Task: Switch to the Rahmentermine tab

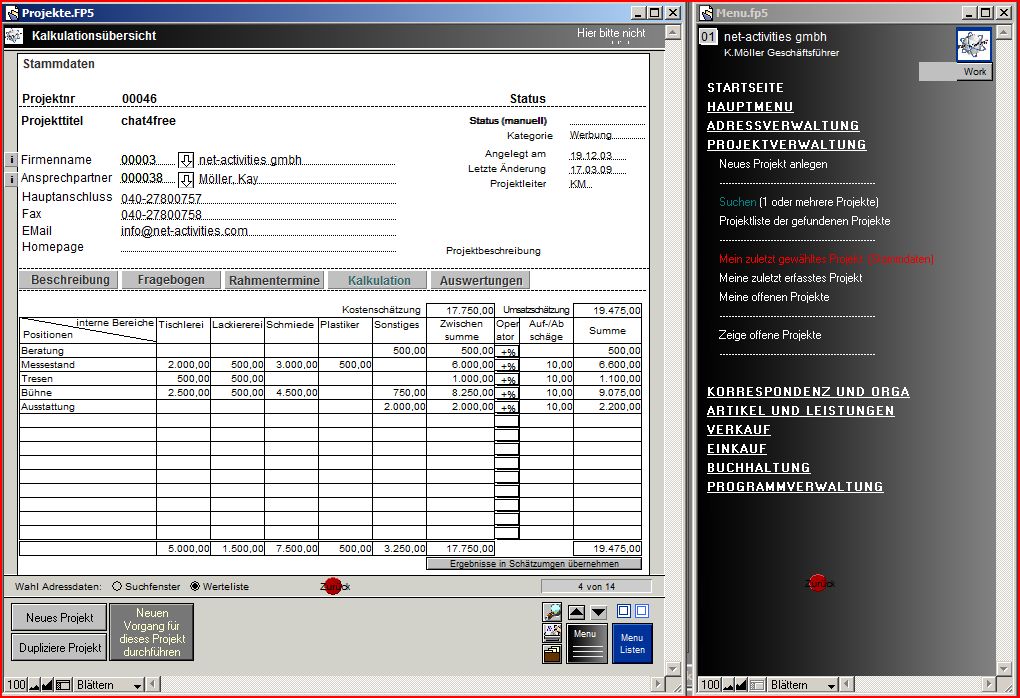Action: (x=274, y=281)
